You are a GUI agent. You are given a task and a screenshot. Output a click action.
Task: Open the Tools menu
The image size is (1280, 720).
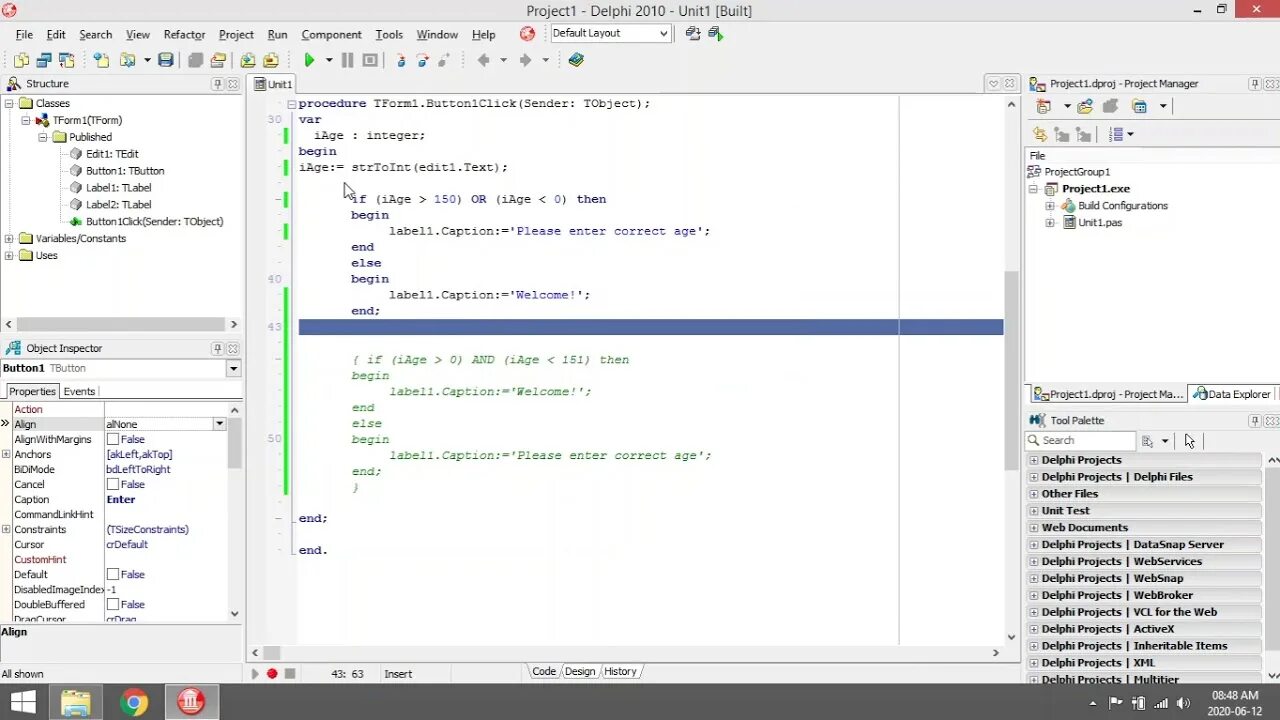389,34
